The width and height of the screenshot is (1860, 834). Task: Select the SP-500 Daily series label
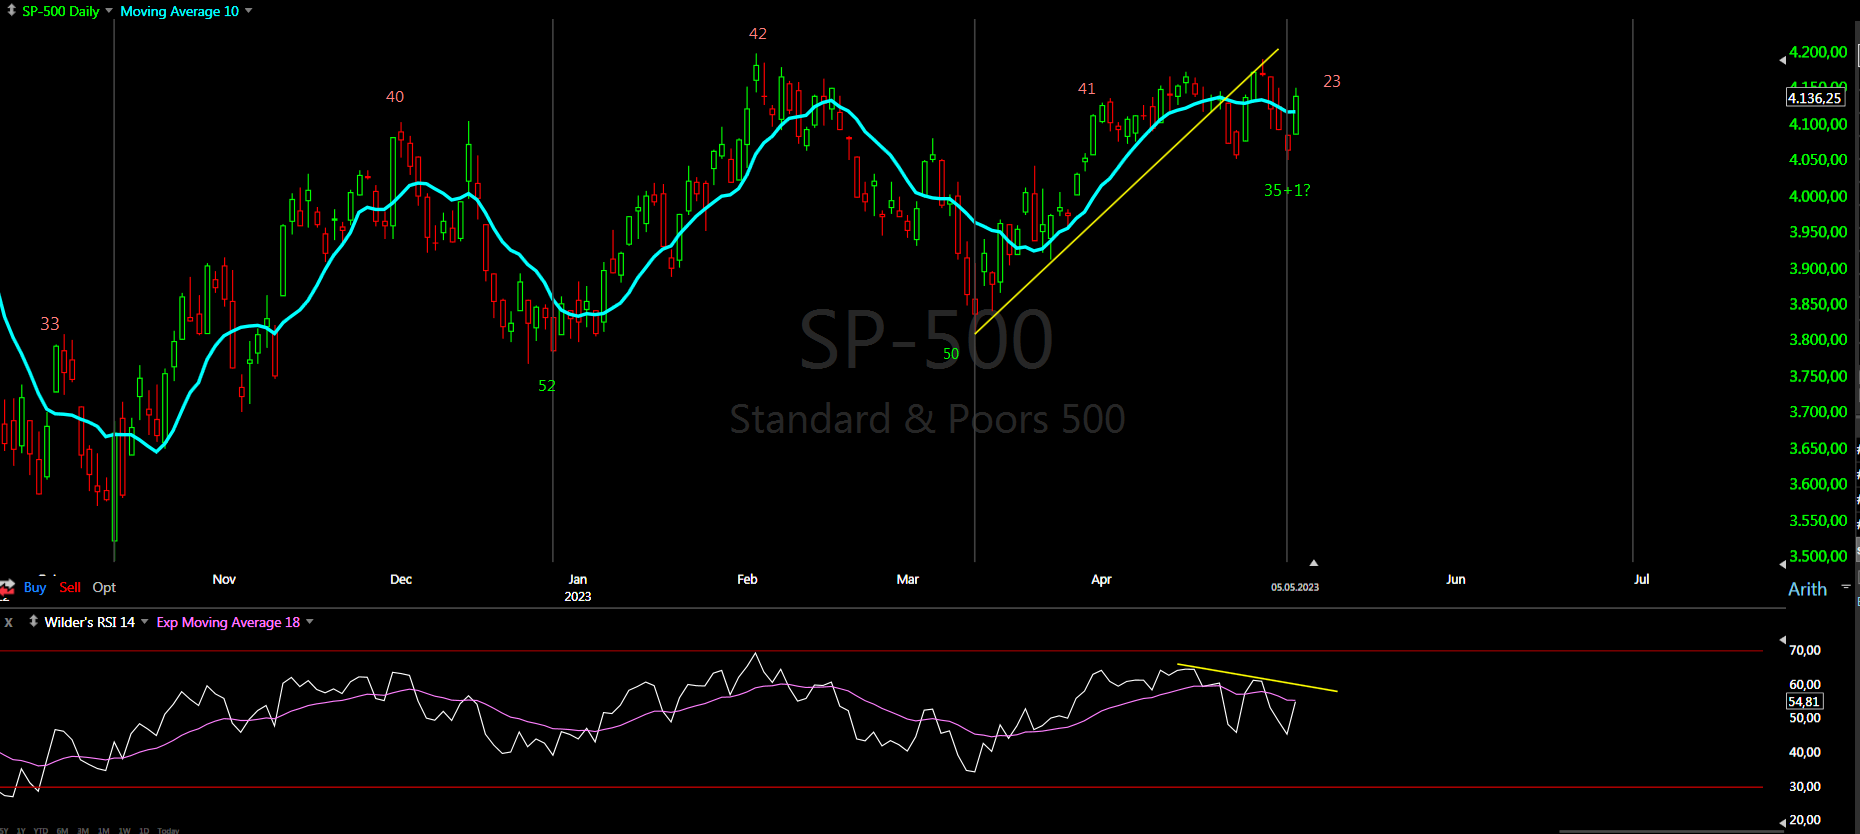(x=61, y=11)
